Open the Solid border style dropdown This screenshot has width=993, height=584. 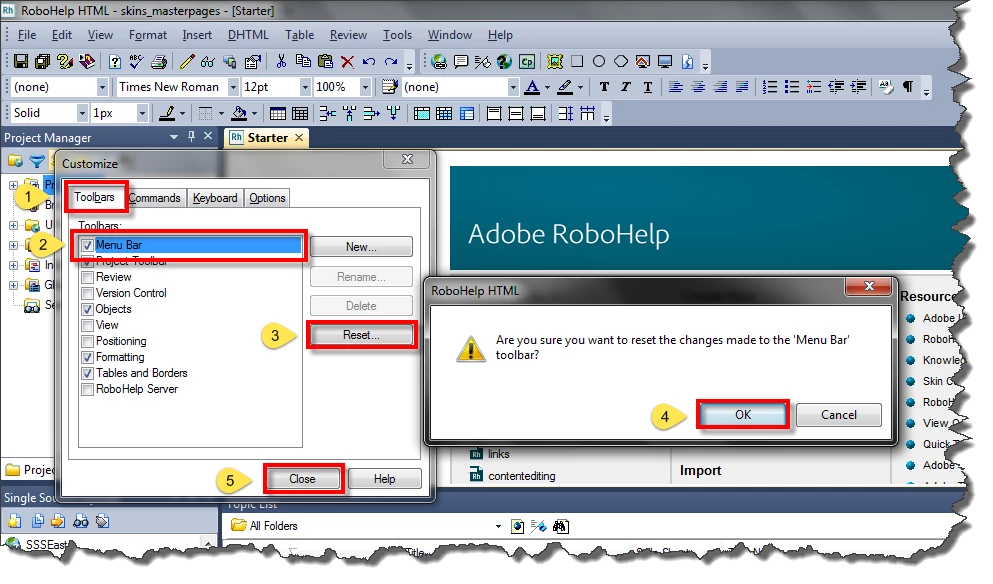(82, 113)
